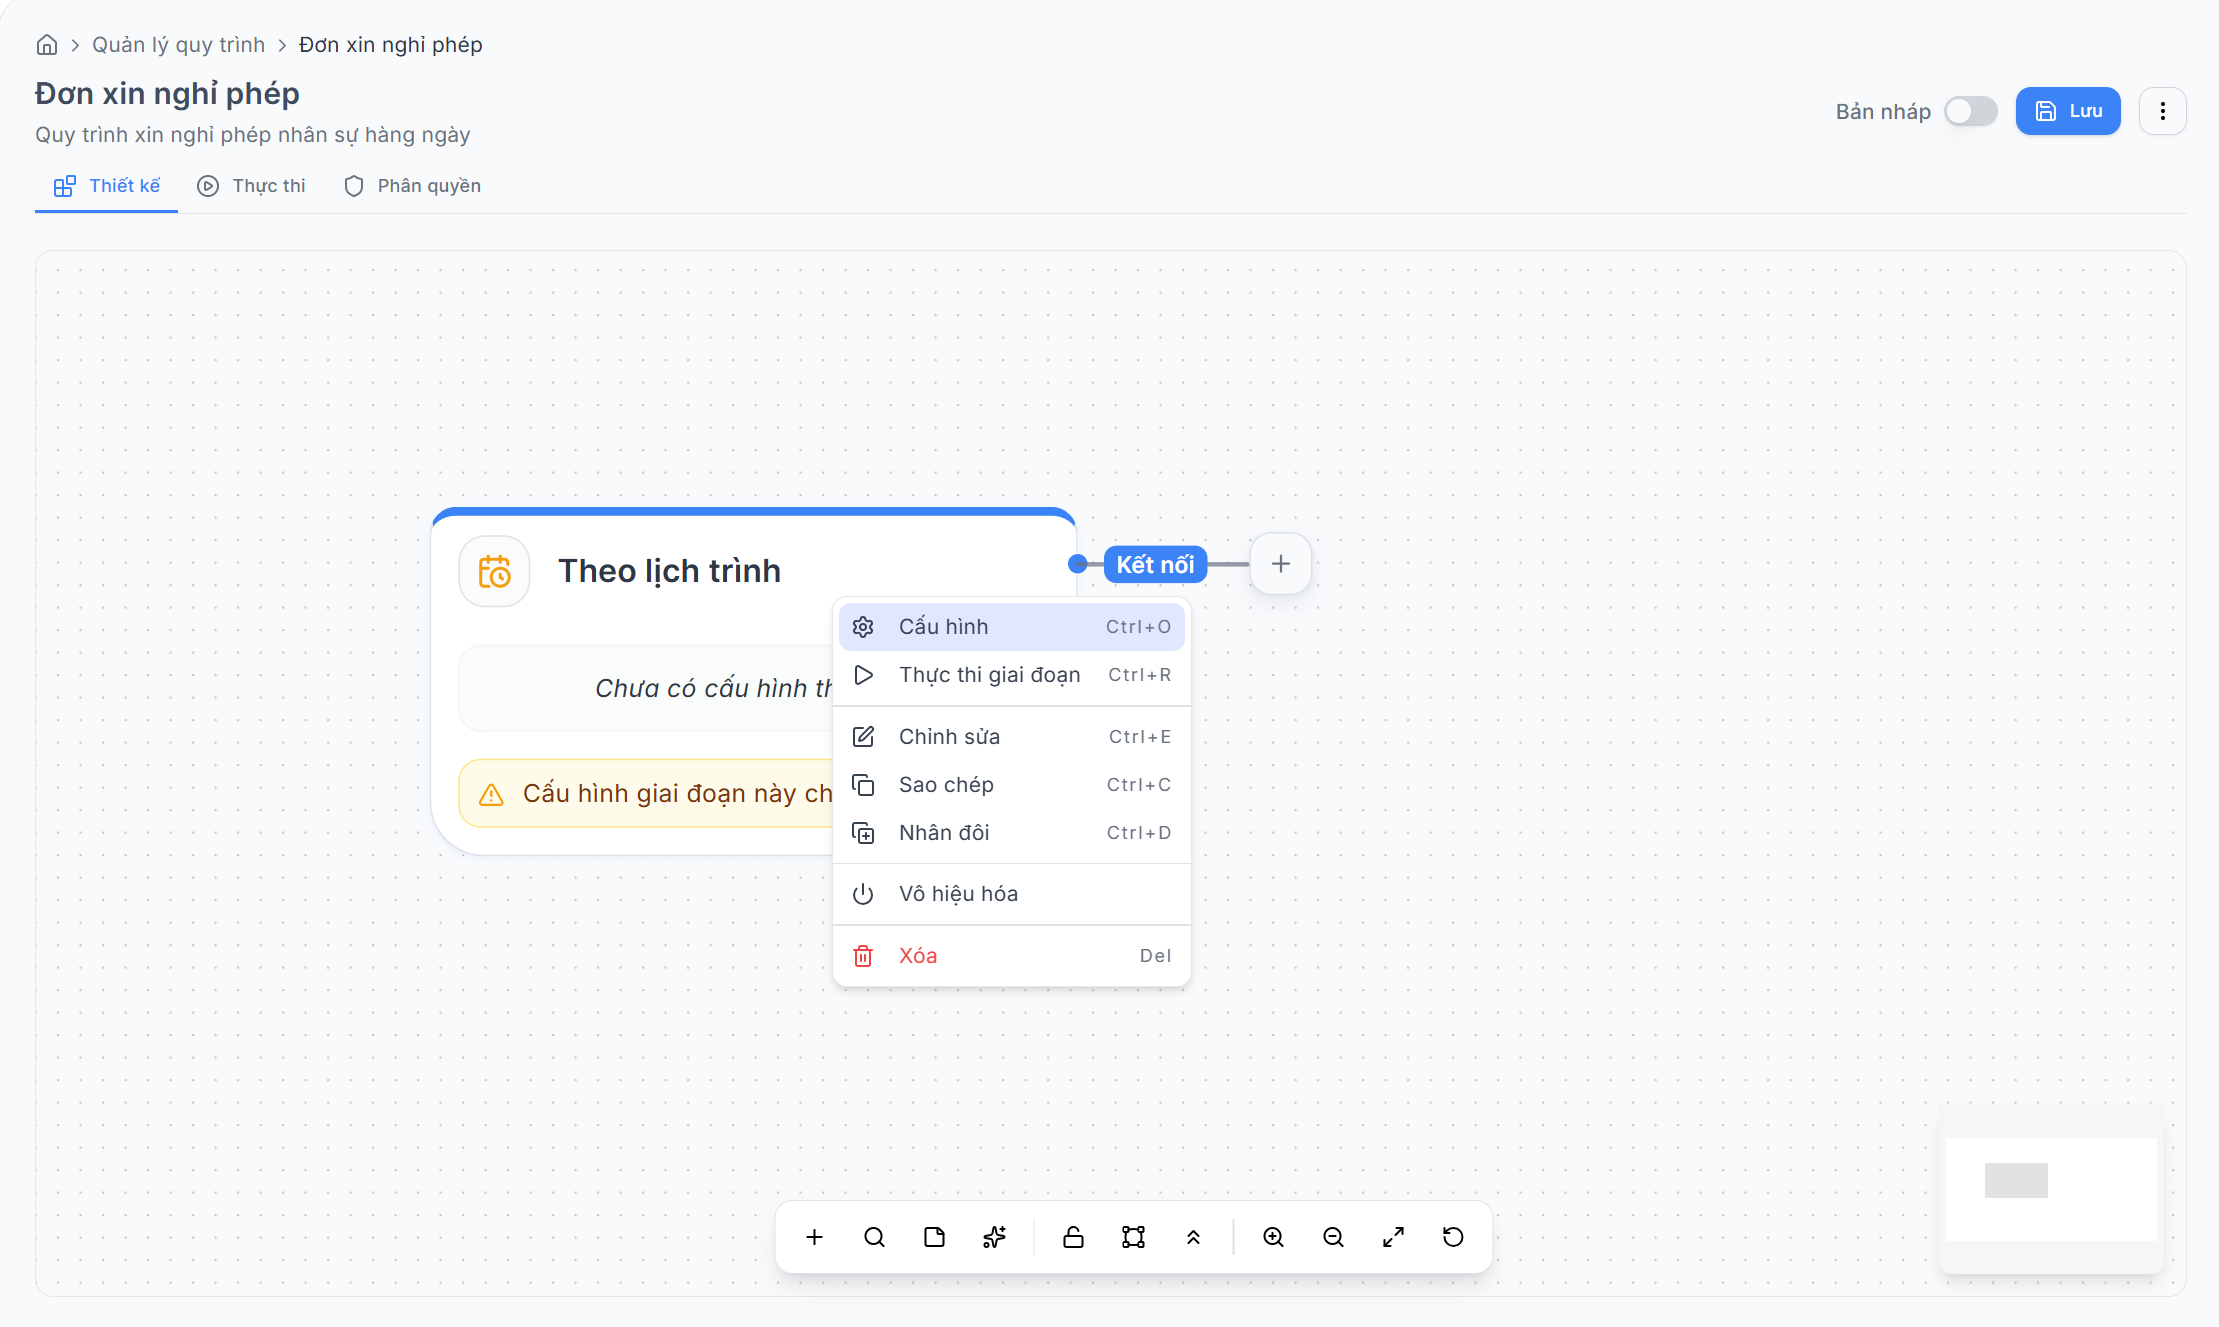Click the plus icon in bottom toolbar
Viewport: 2219px width, 1327px height.
pyautogui.click(x=814, y=1237)
